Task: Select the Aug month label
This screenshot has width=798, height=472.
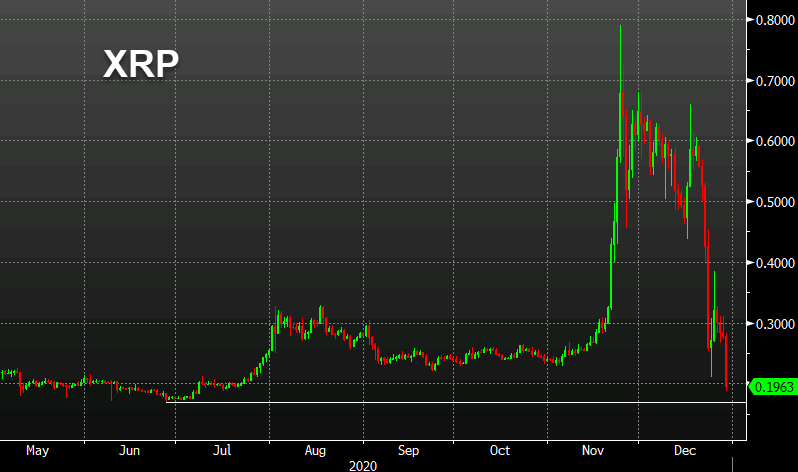Action: pyautogui.click(x=316, y=451)
